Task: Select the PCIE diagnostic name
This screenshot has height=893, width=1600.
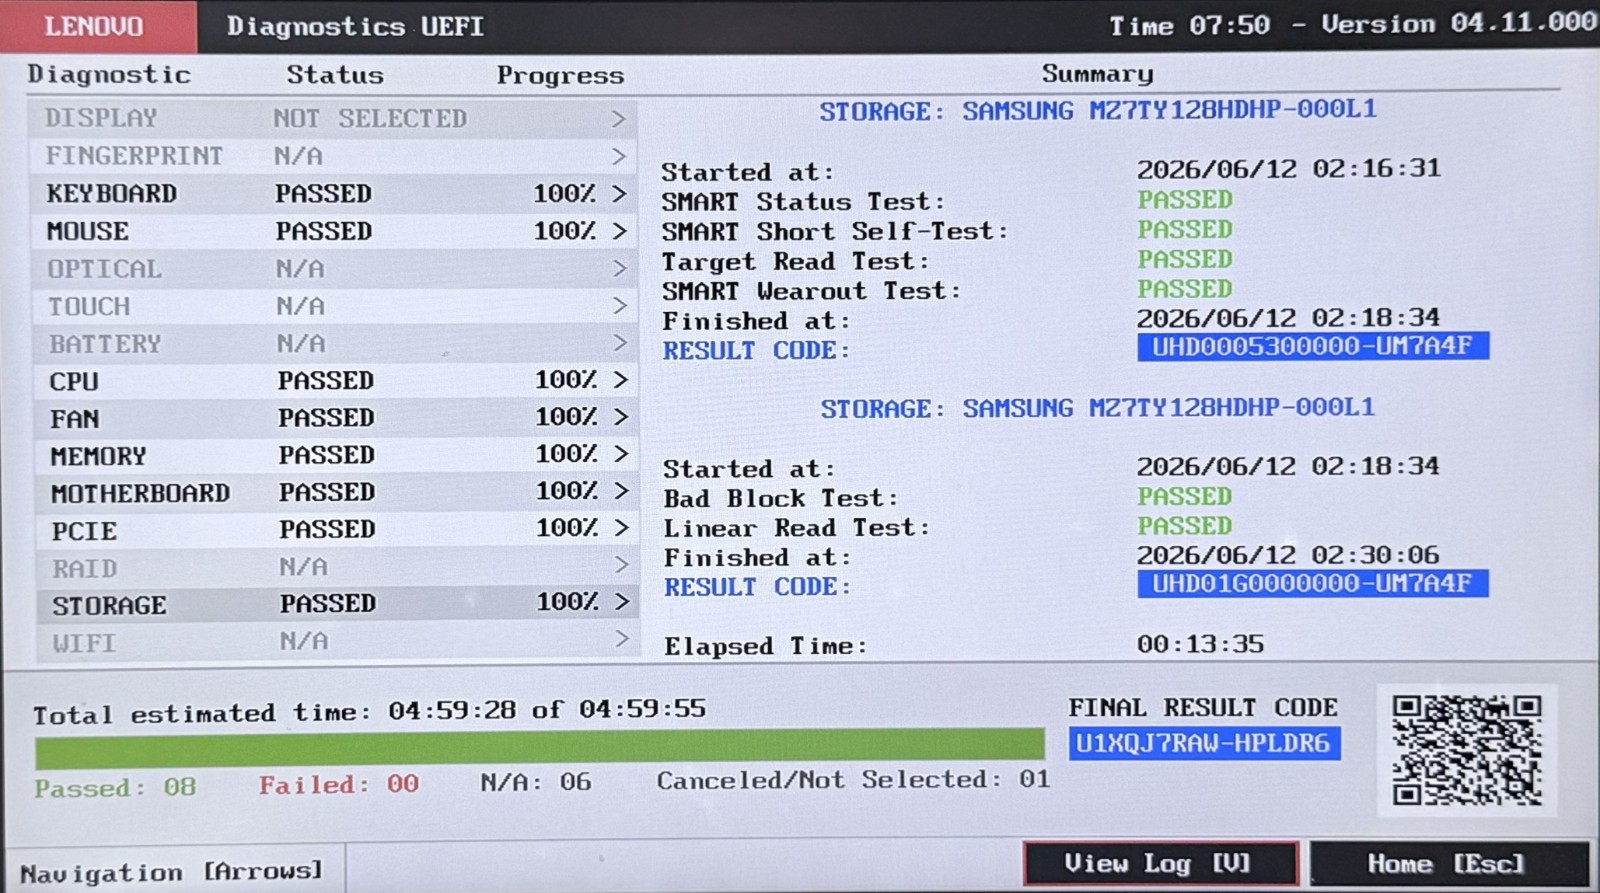Action: 85,532
